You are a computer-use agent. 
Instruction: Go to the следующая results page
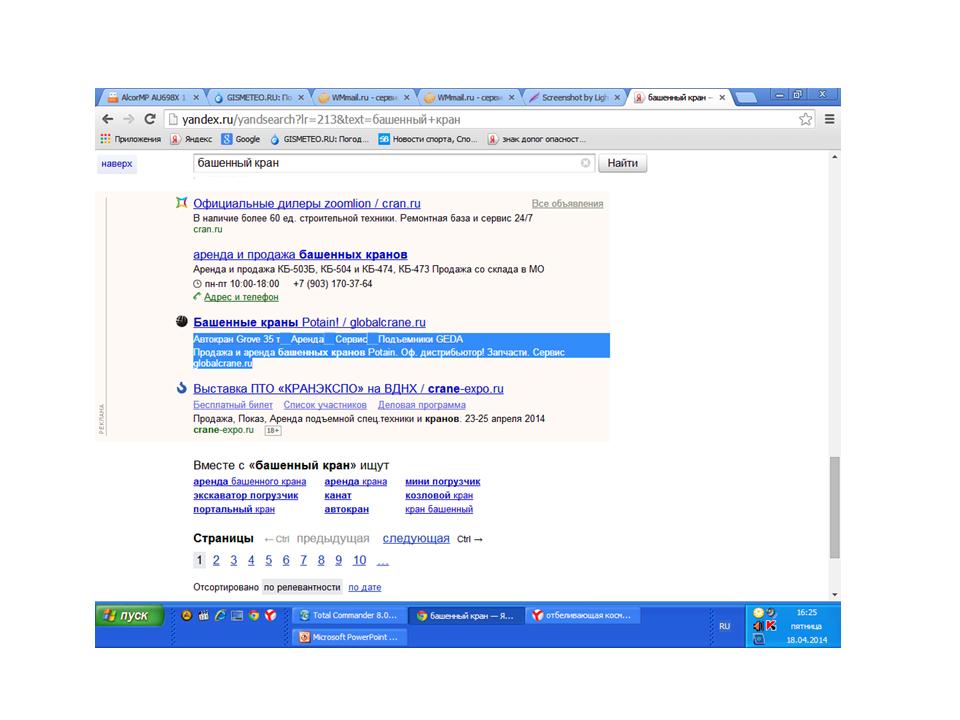(x=416, y=538)
